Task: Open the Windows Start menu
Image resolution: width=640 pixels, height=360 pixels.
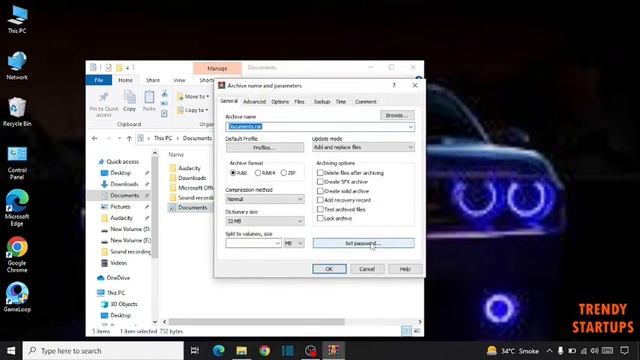Action: [11, 351]
